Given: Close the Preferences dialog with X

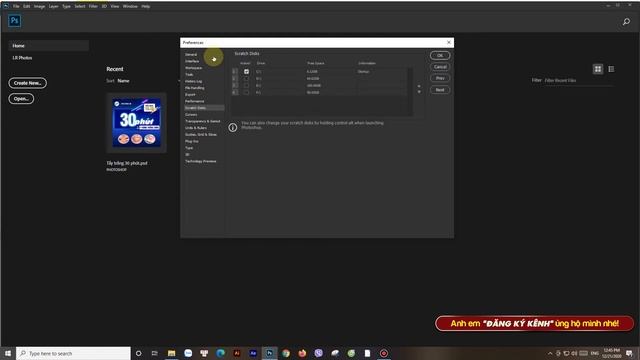Looking at the screenshot, I should tap(449, 42).
